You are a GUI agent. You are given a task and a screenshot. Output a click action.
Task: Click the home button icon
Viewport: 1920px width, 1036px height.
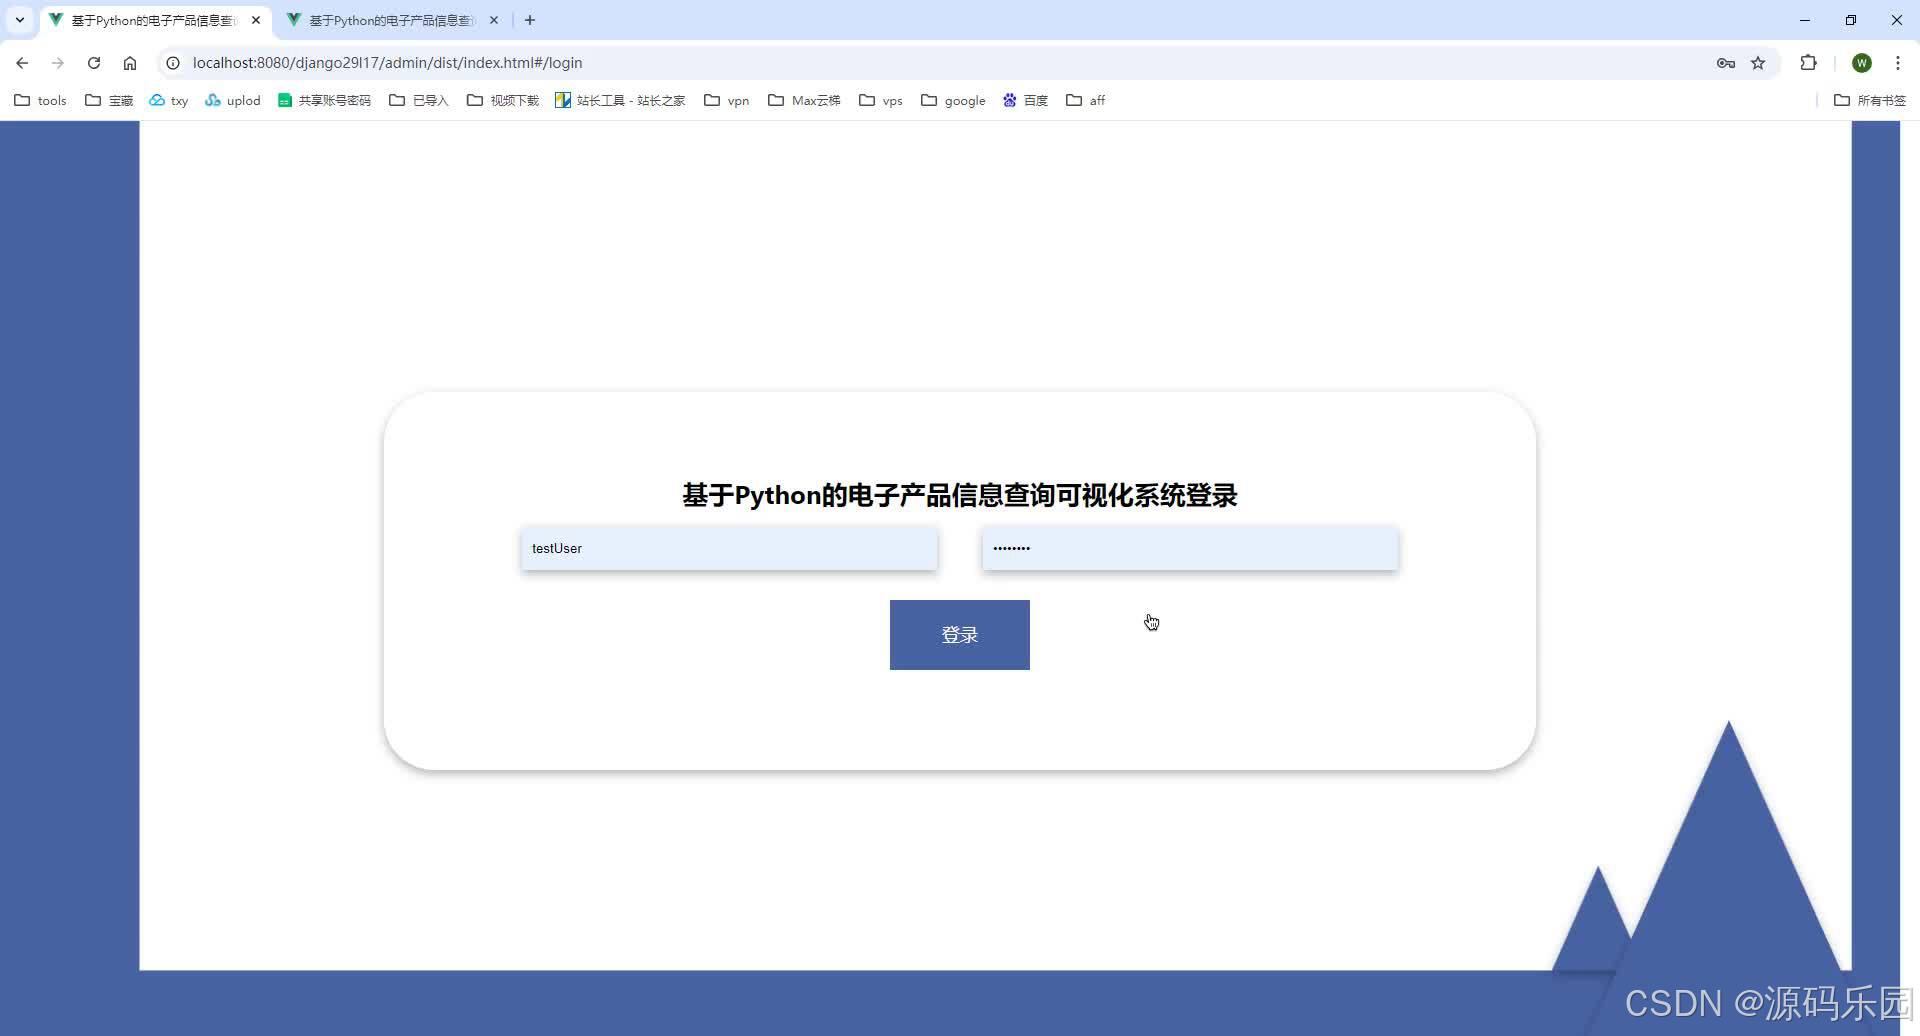(x=130, y=62)
